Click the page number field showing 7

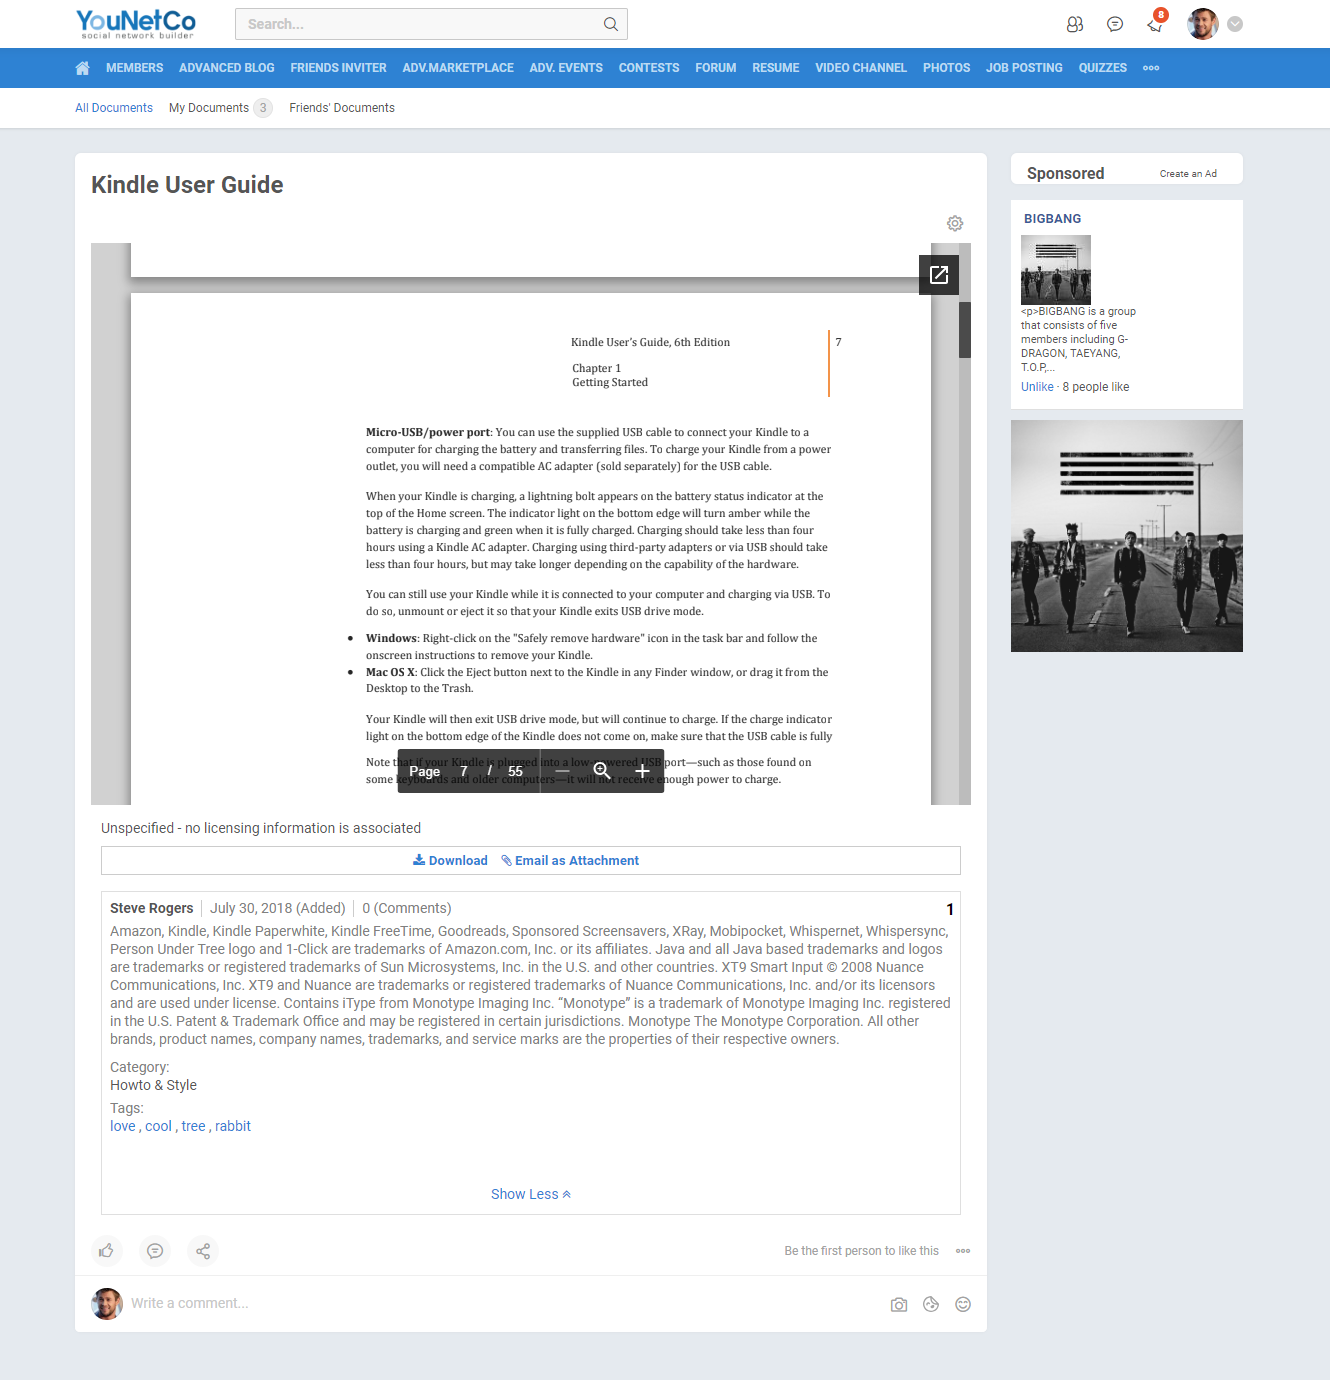tap(464, 771)
